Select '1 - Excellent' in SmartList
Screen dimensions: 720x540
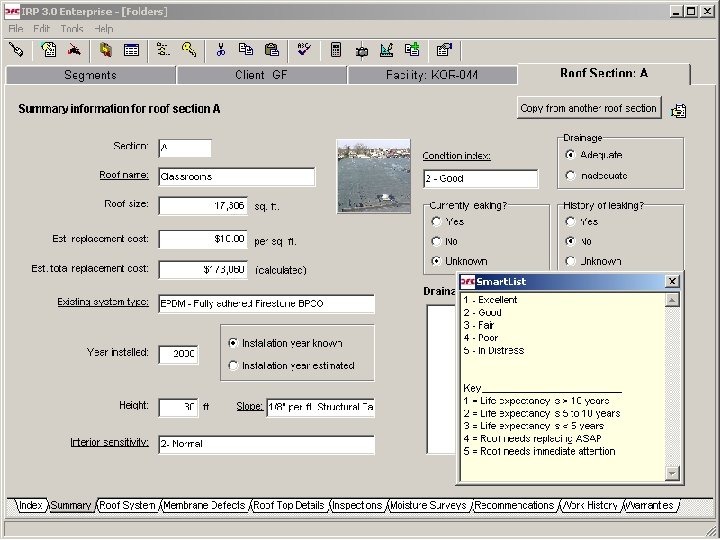pos(490,300)
